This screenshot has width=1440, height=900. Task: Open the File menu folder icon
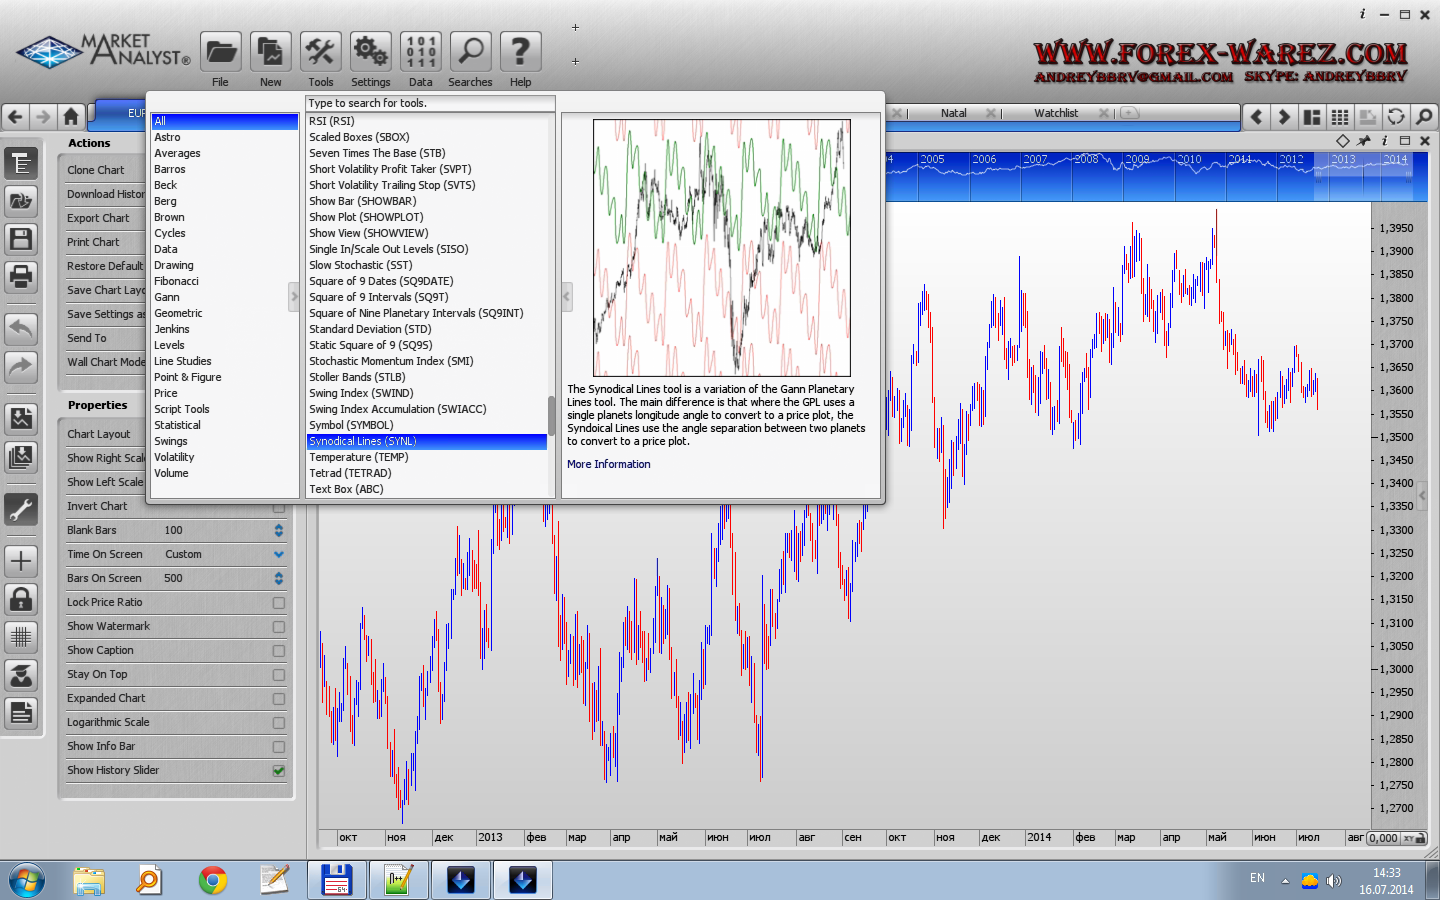221,51
